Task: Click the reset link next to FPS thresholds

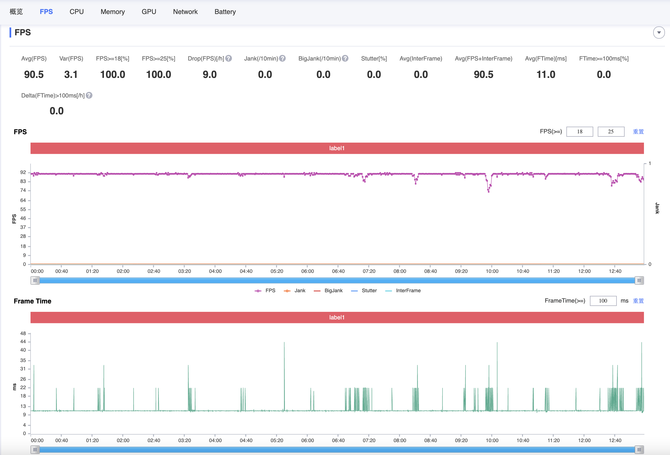Action: (x=638, y=132)
